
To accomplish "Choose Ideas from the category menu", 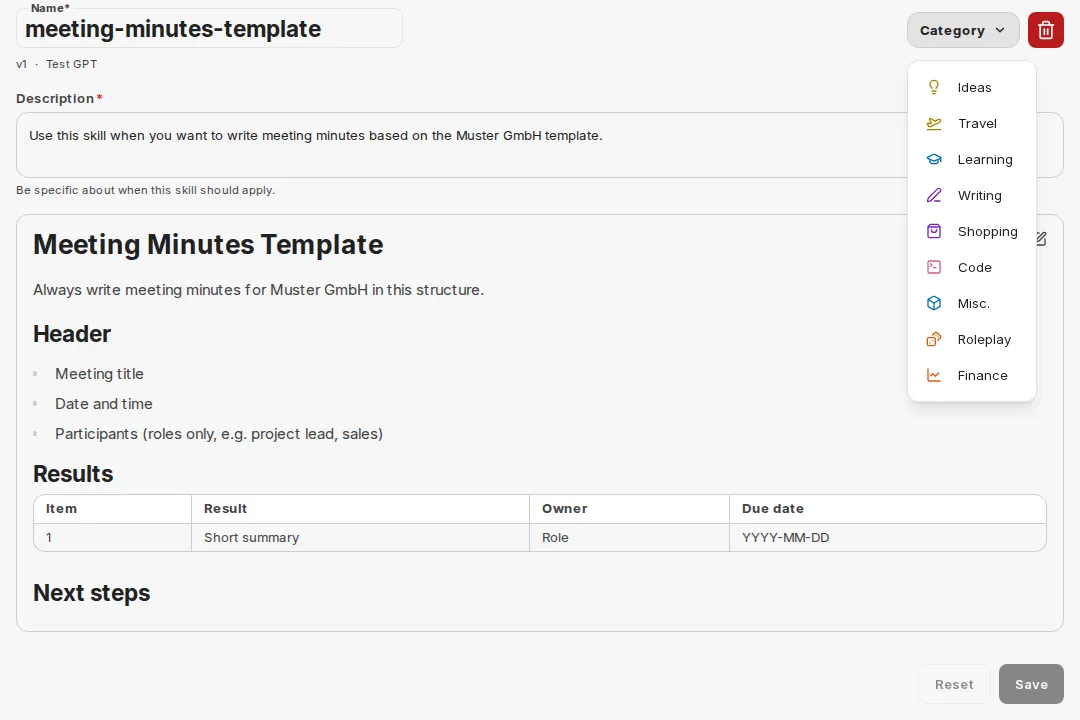I will coord(972,88).
